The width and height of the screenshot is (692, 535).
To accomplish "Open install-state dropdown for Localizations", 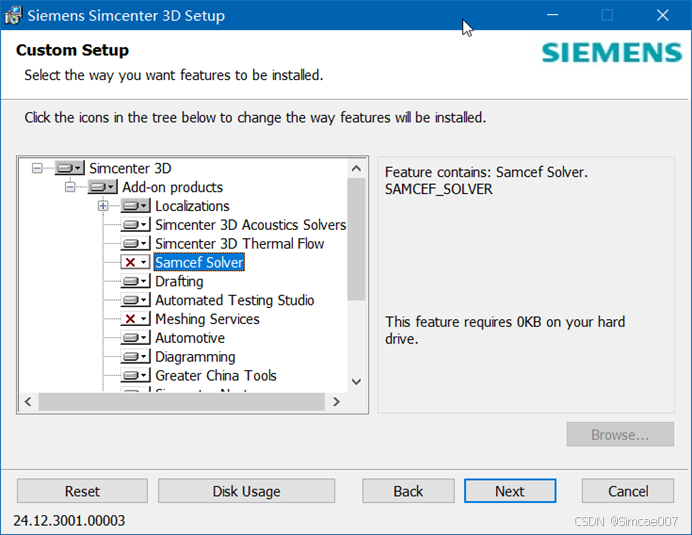I will (x=135, y=206).
